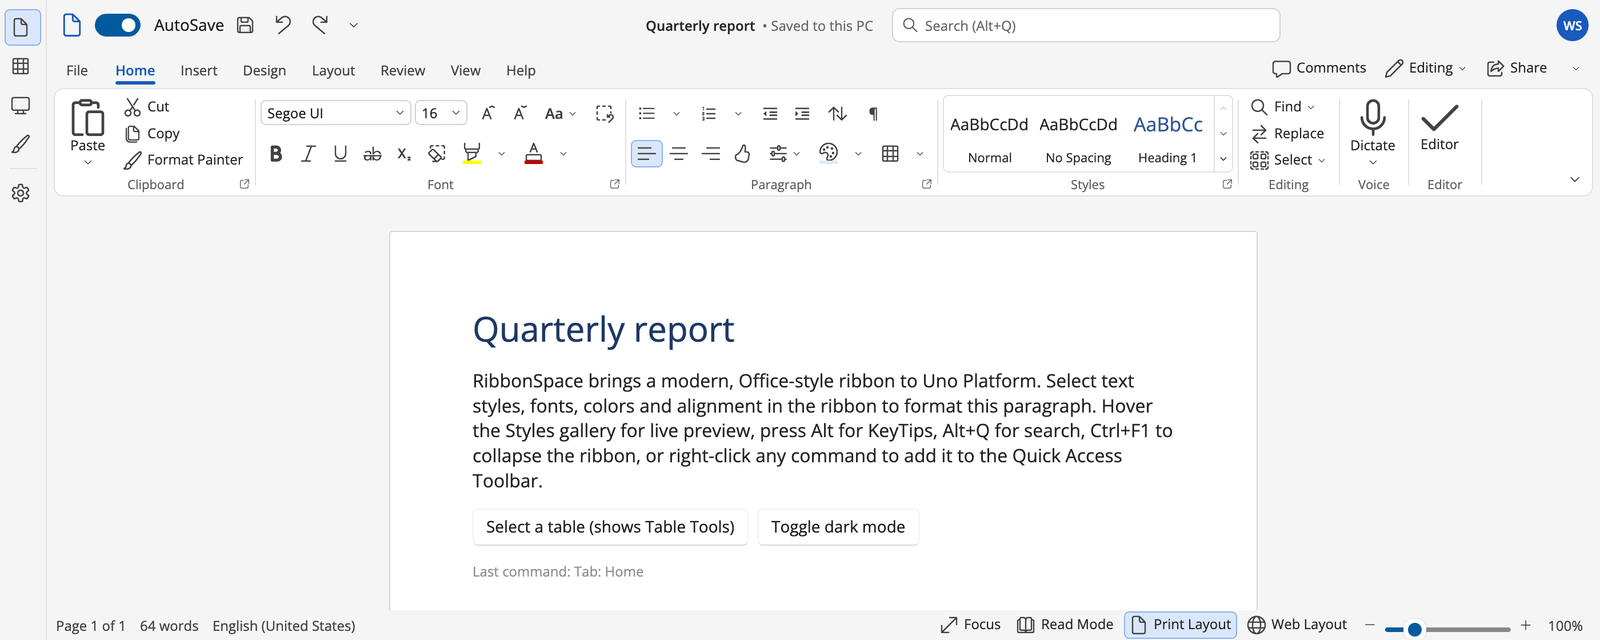Open the sidebar settings gear
Image resolution: width=1600 pixels, height=640 pixels.
(x=20, y=193)
